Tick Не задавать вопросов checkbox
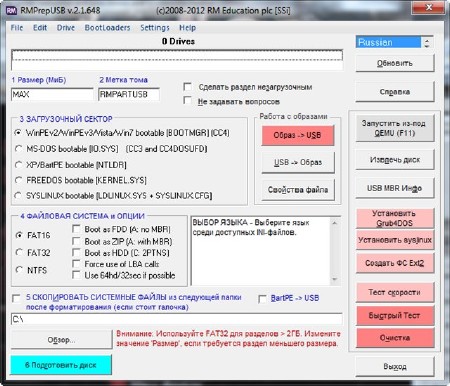This screenshot has height=386, width=450. (188, 101)
